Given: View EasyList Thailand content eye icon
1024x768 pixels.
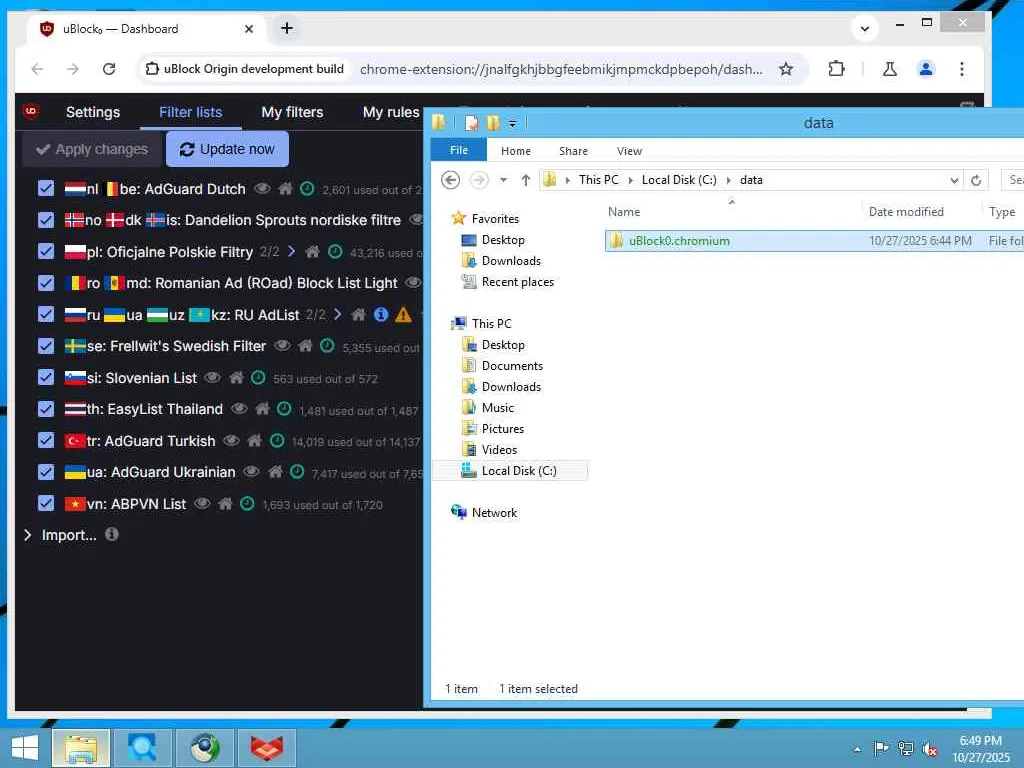Looking at the screenshot, I should tap(240, 409).
